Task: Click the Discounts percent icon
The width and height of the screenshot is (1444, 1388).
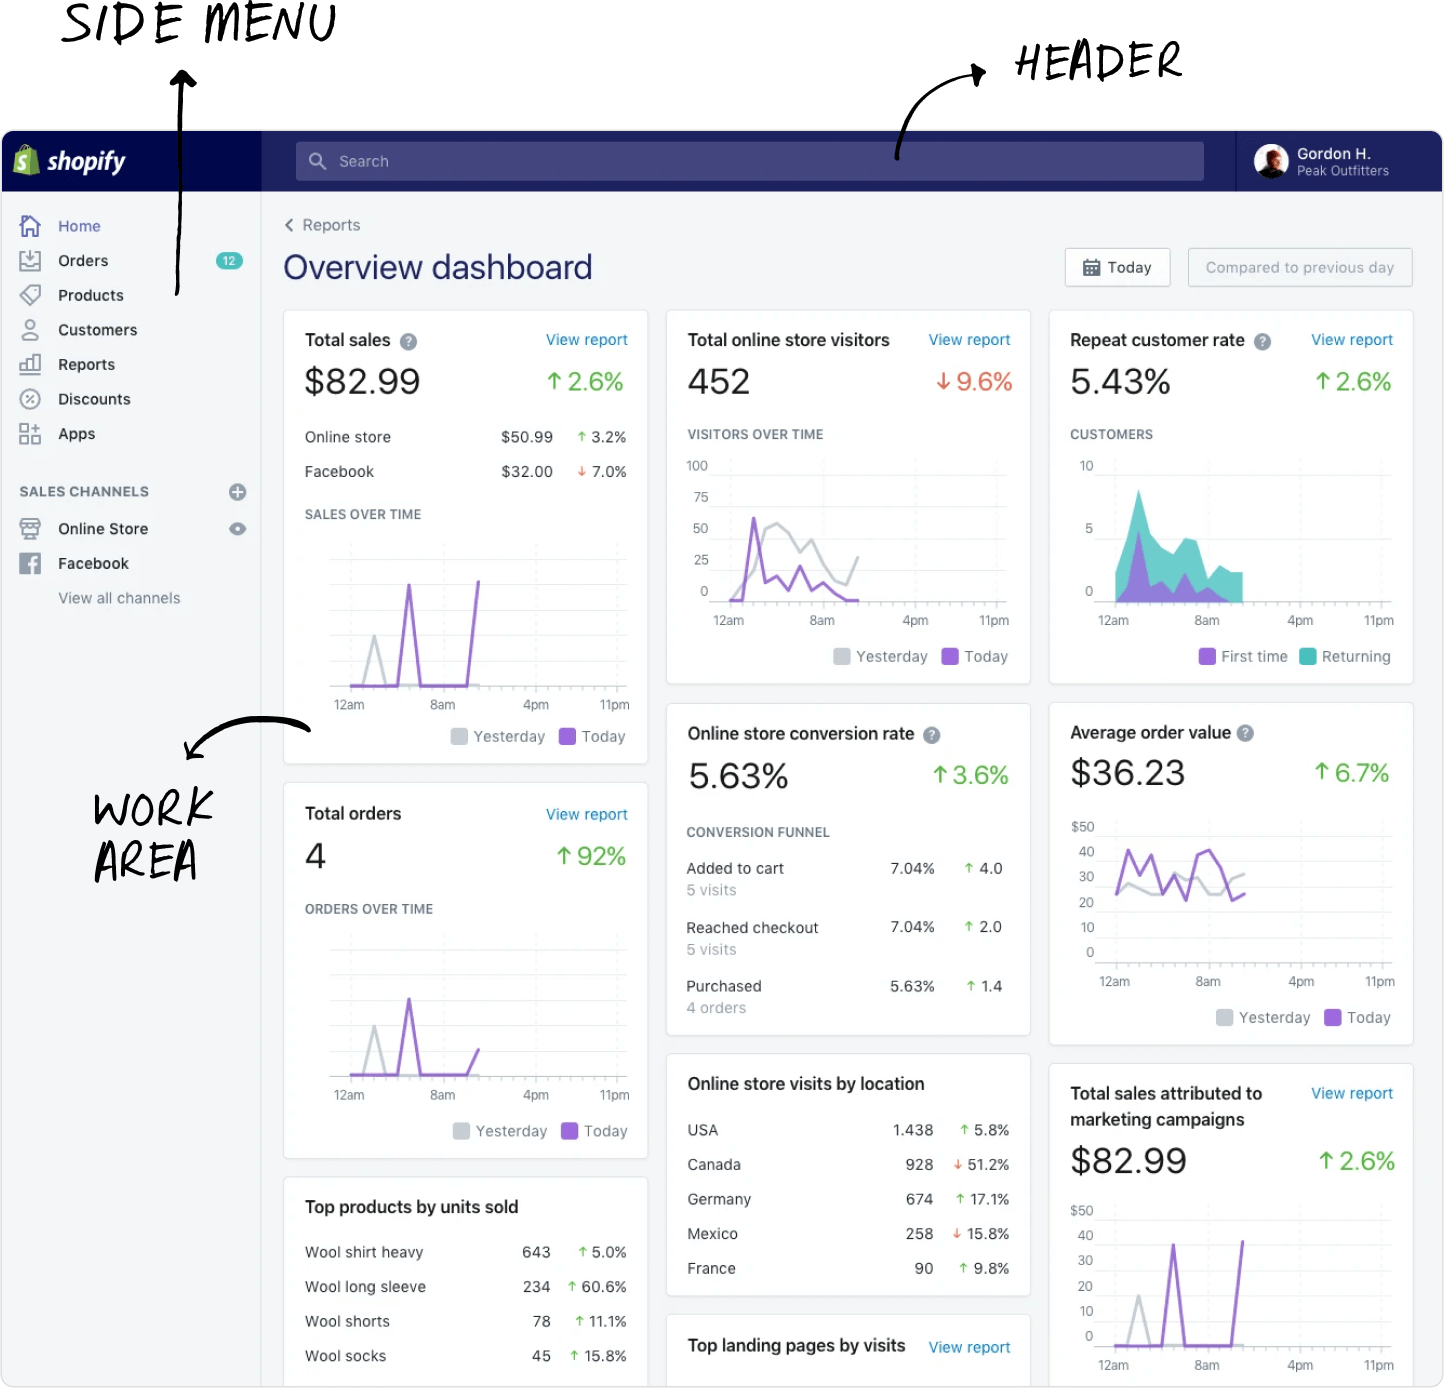Action: pyautogui.click(x=30, y=399)
